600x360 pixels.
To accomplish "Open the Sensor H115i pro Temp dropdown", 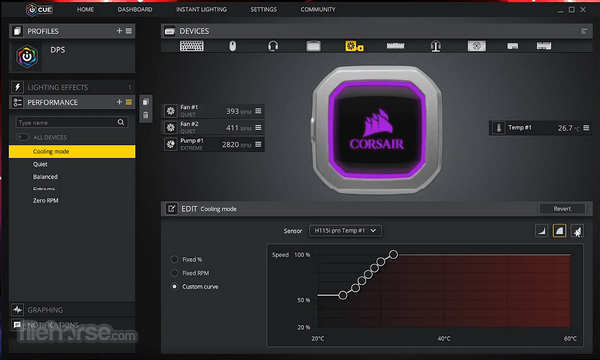I will point(345,230).
